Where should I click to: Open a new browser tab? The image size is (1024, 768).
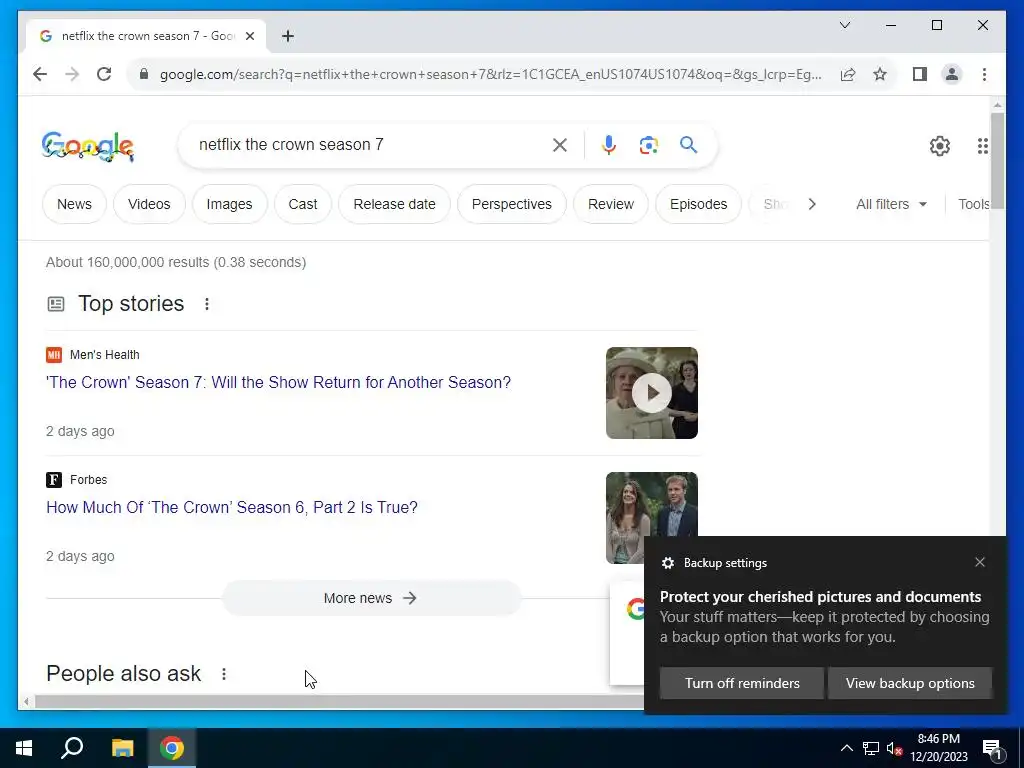tap(288, 36)
